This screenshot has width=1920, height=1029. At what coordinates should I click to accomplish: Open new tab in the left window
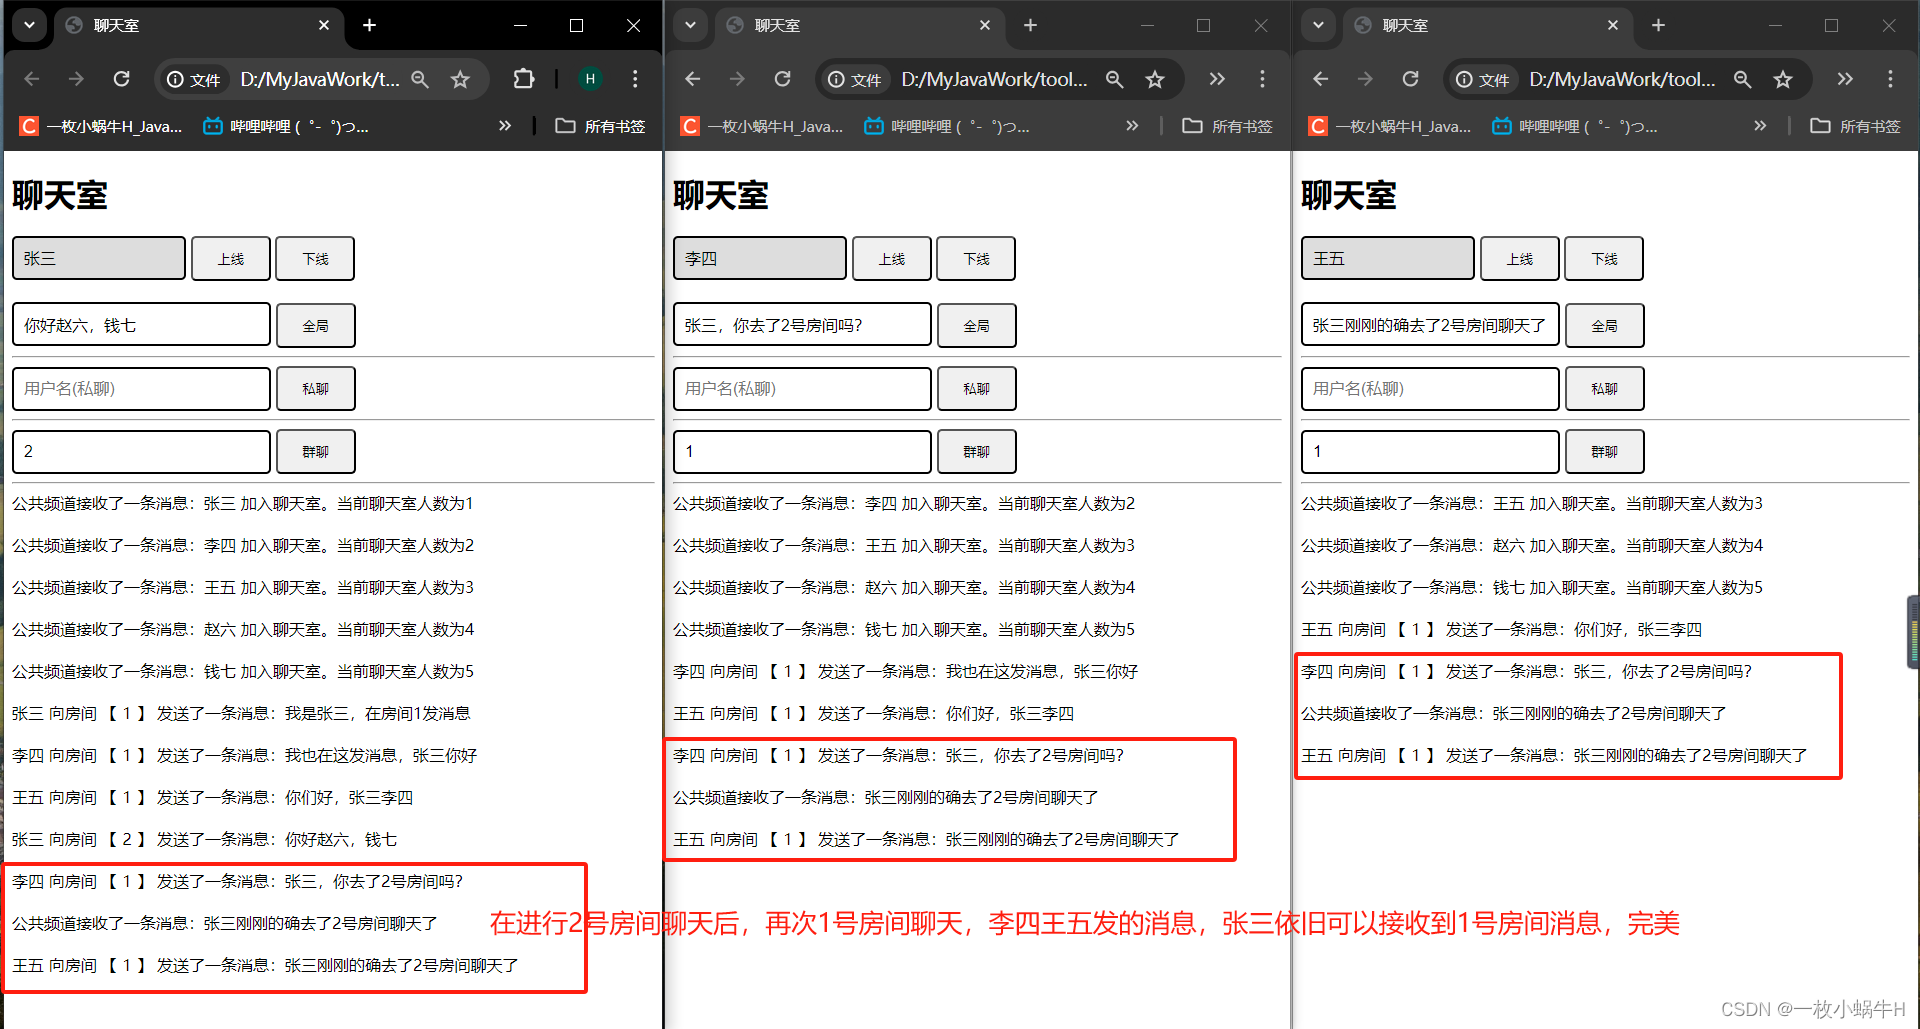(369, 25)
